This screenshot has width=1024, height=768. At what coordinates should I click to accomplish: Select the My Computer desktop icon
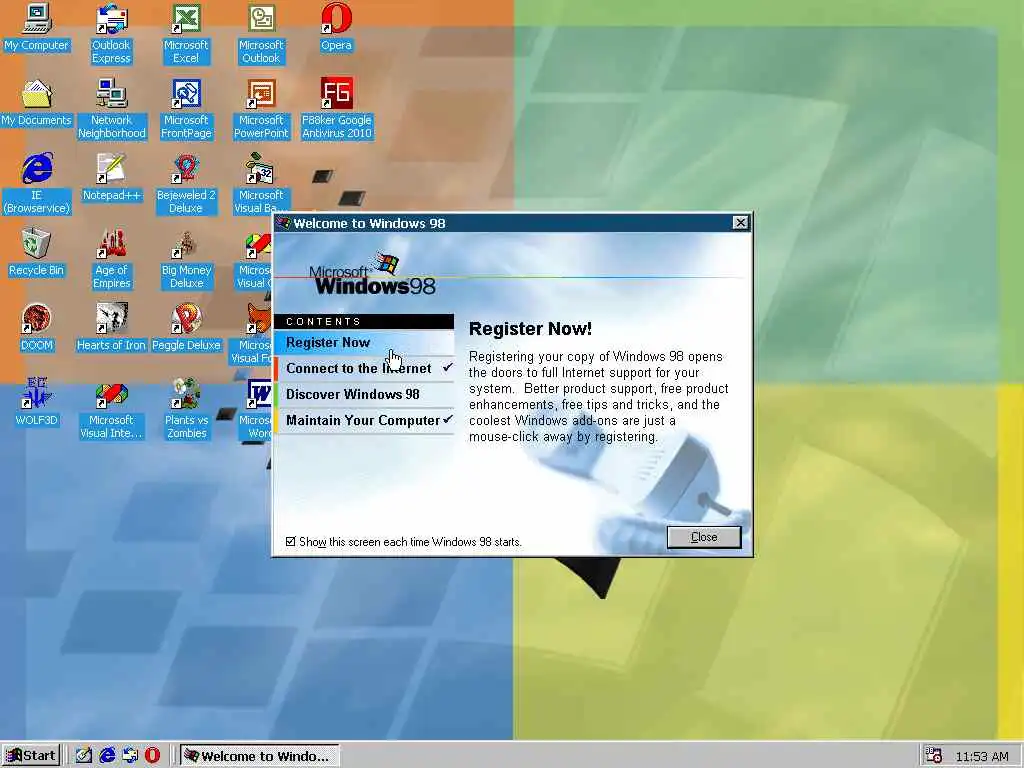click(37, 27)
